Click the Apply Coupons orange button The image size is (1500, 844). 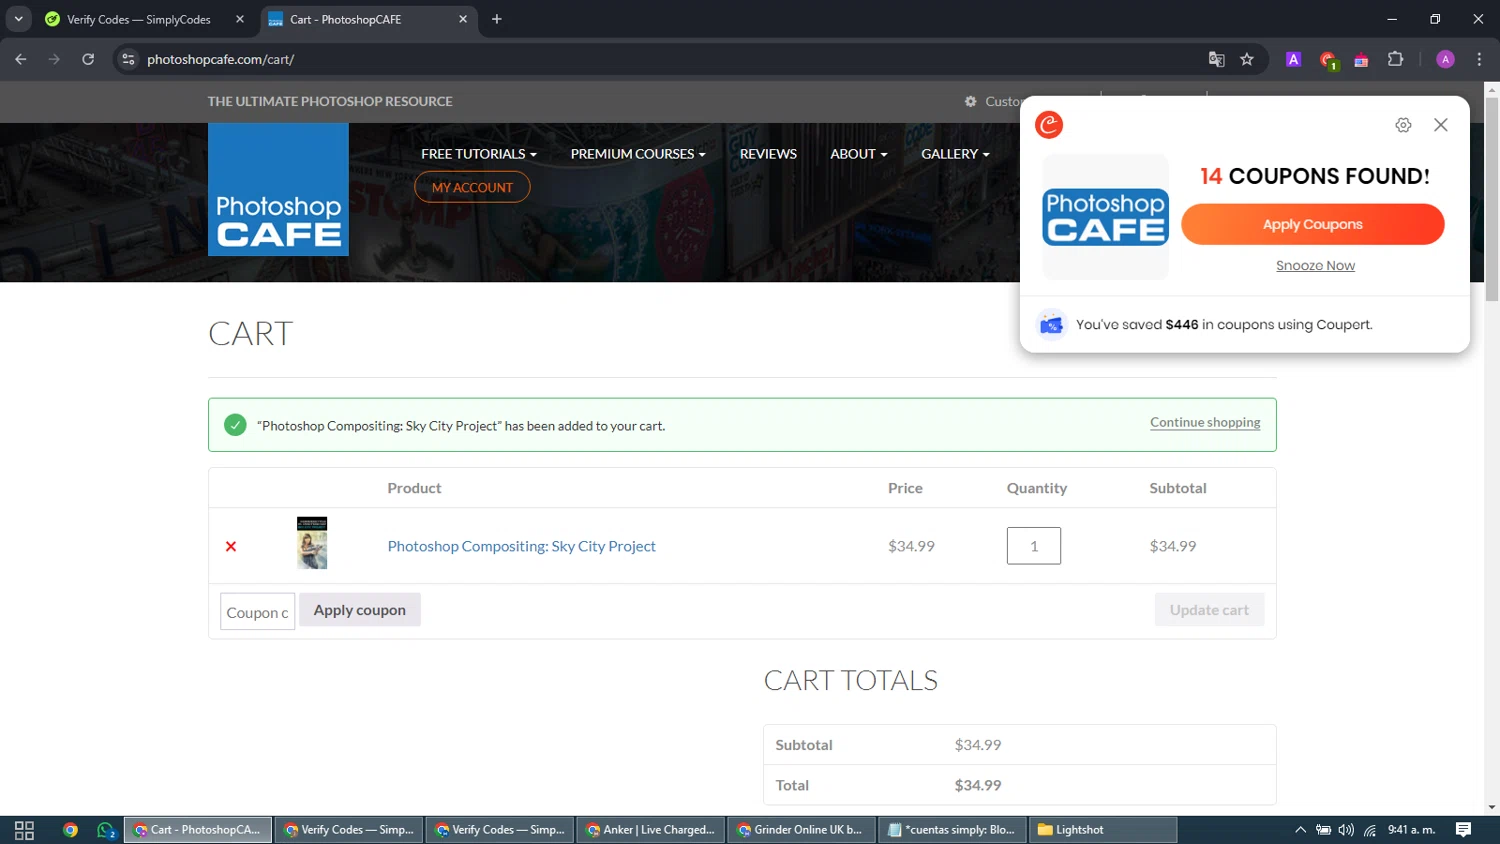click(1312, 224)
